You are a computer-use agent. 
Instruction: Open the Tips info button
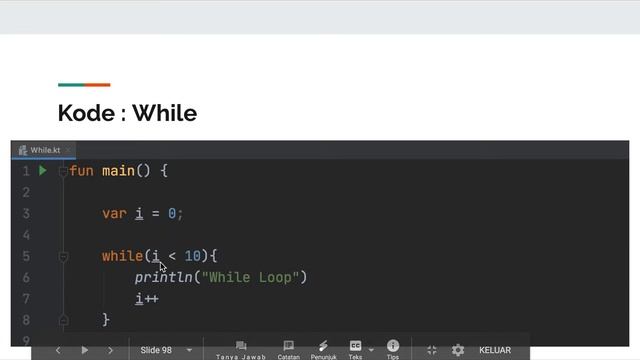(x=393, y=350)
